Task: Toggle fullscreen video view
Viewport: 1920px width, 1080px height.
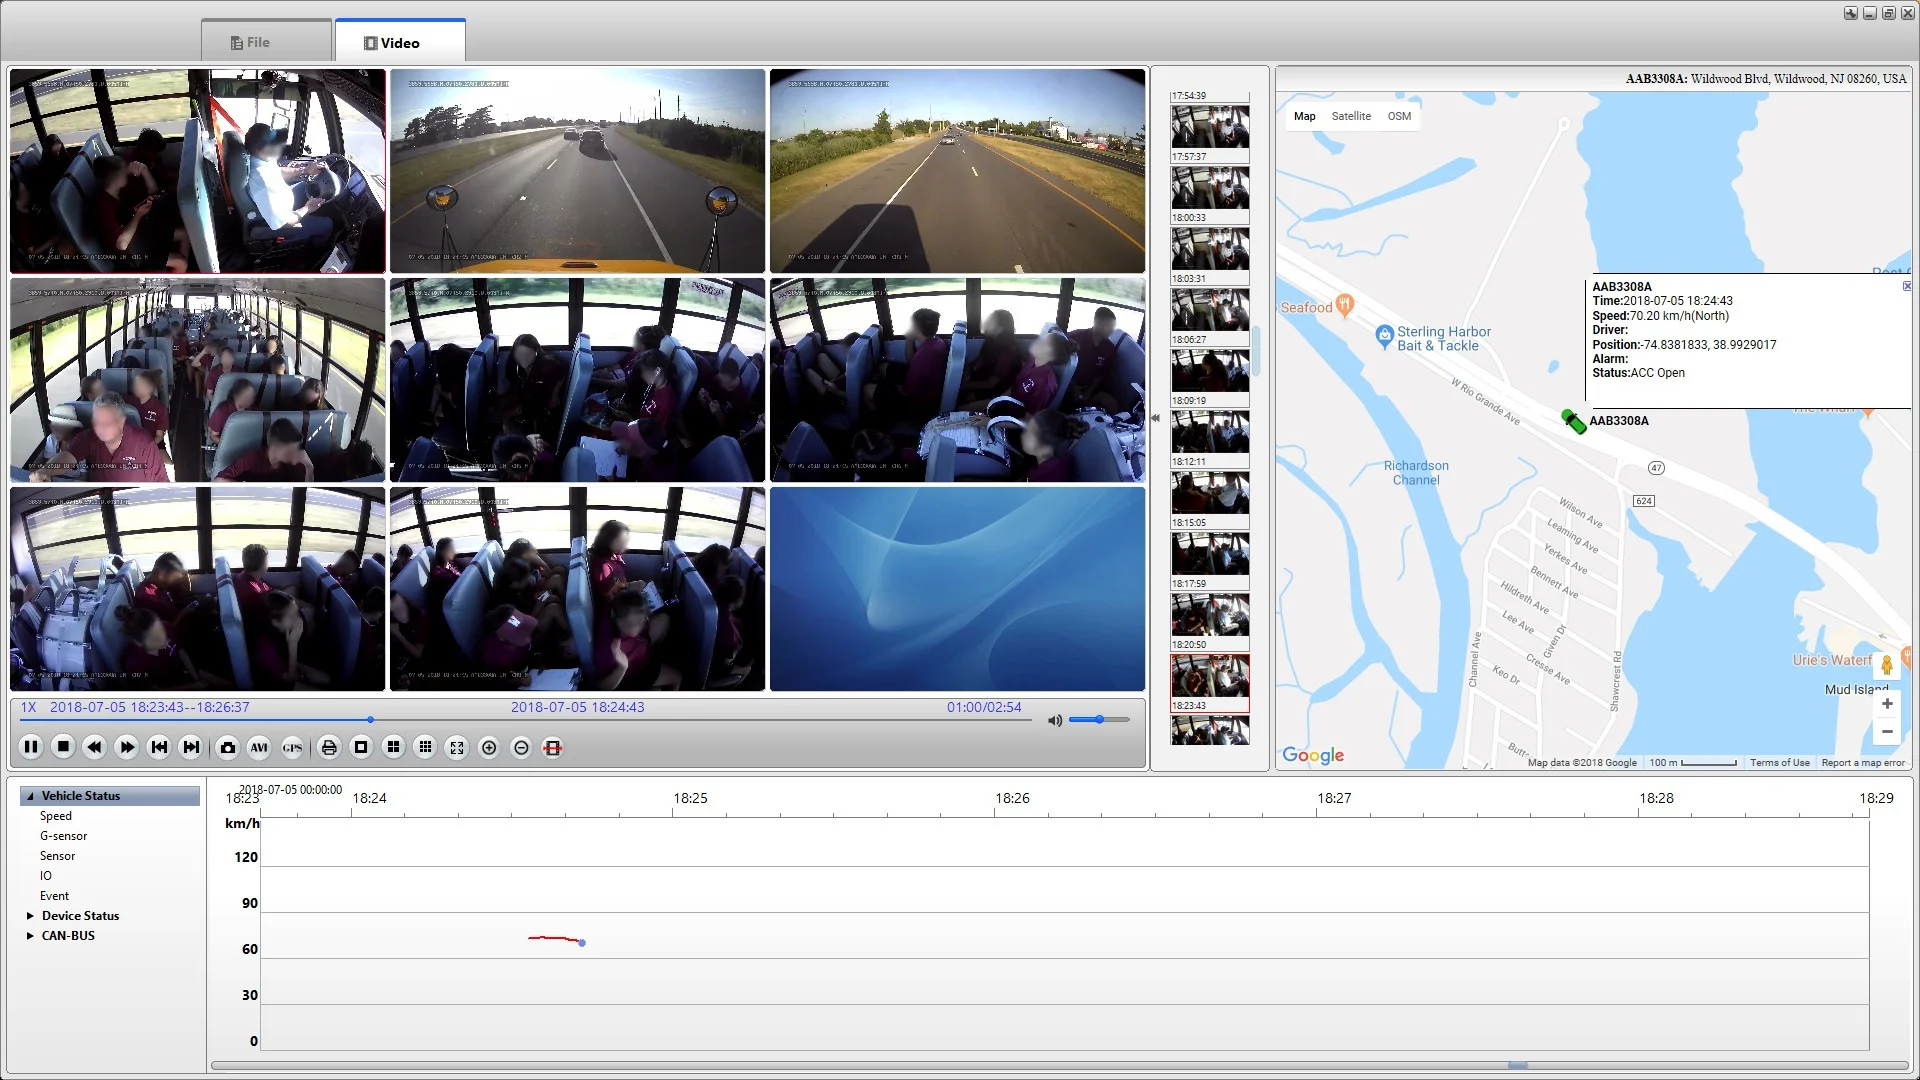Action: pyautogui.click(x=457, y=747)
